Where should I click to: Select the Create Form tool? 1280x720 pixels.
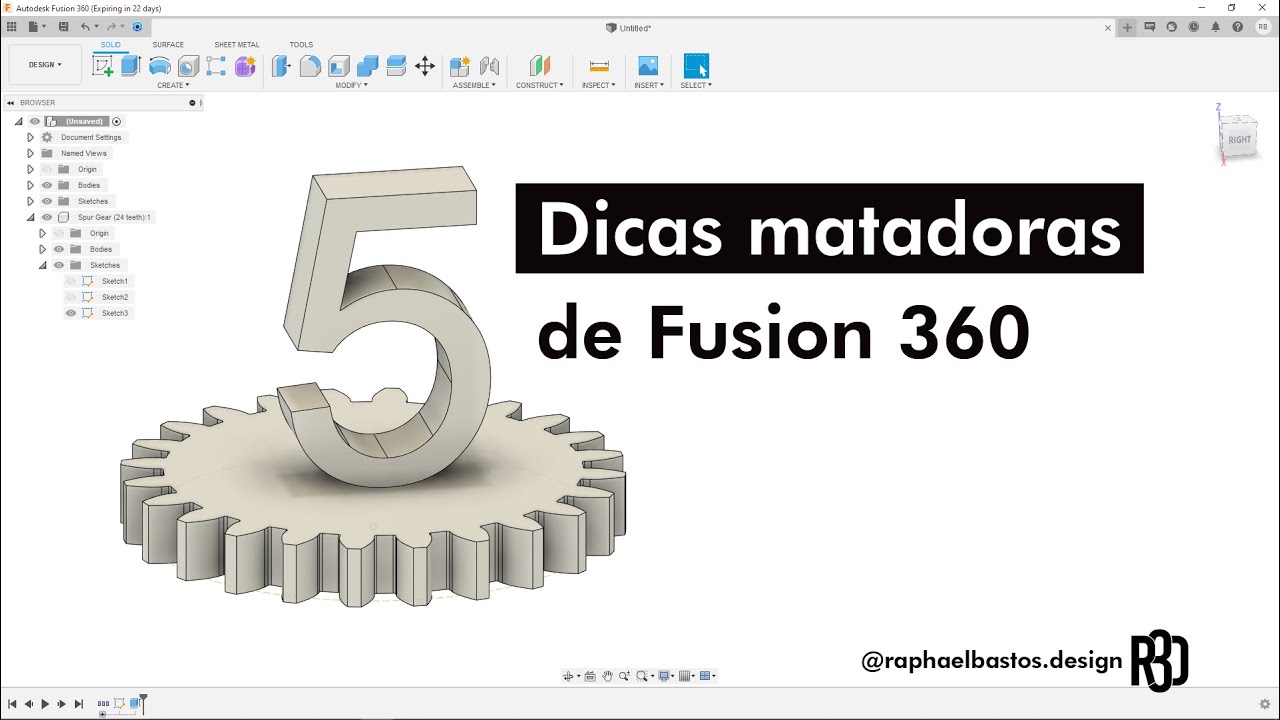[245, 67]
